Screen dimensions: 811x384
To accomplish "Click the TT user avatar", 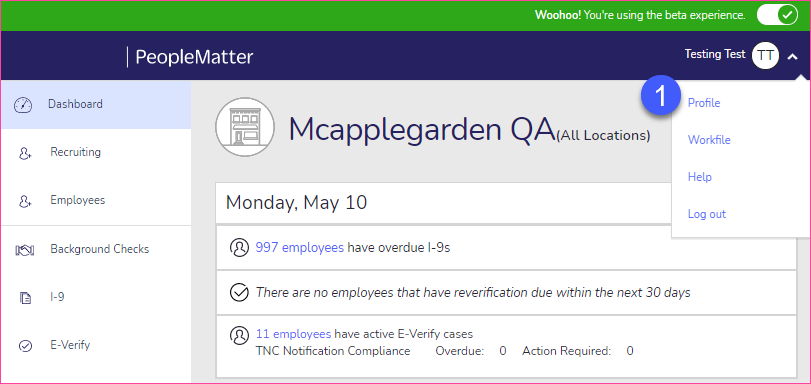I will click(x=765, y=55).
